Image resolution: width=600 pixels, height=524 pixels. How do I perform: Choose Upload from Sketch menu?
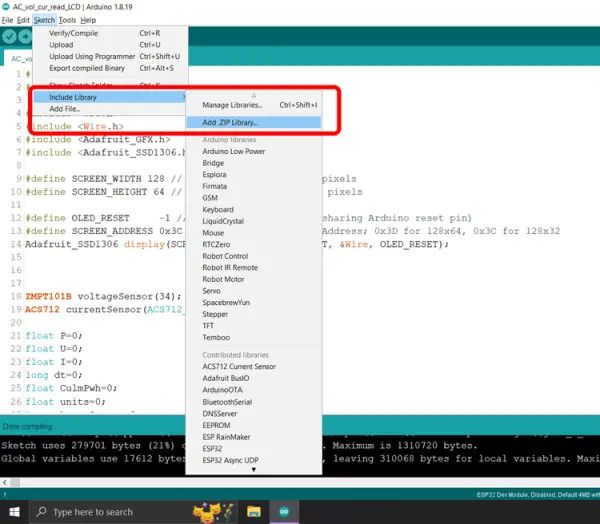pos(110,45)
